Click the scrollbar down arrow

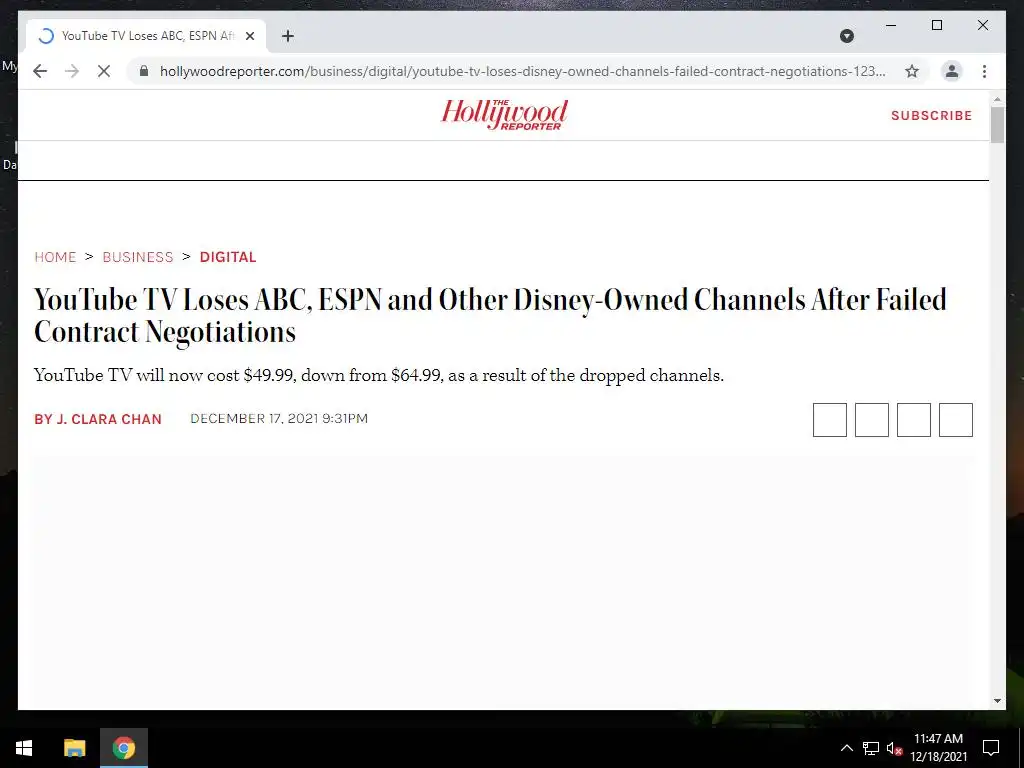click(x=997, y=701)
